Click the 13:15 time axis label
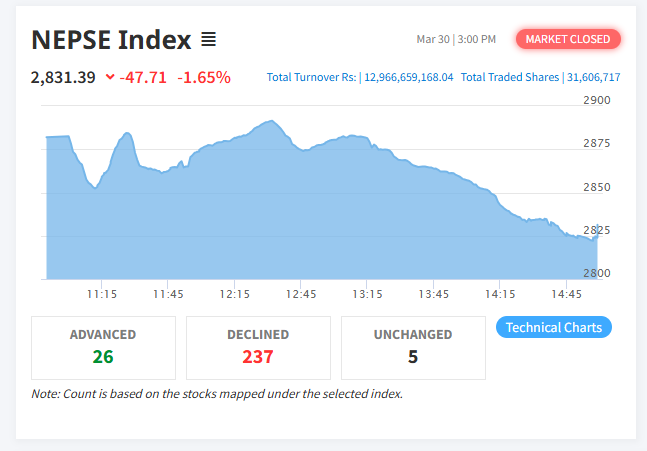647x451 pixels. tap(368, 294)
